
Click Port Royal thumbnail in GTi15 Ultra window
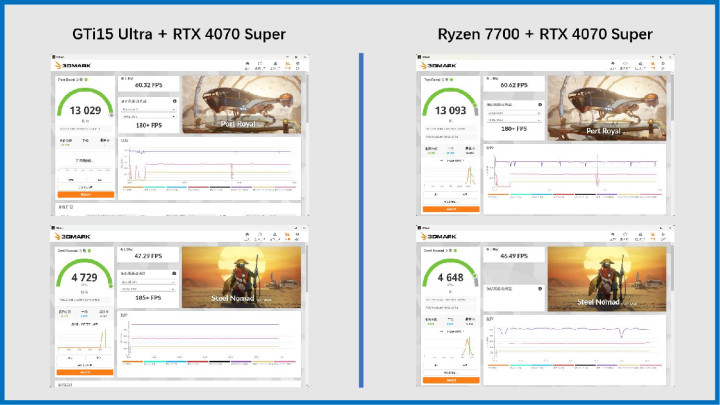click(x=242, y=105)
